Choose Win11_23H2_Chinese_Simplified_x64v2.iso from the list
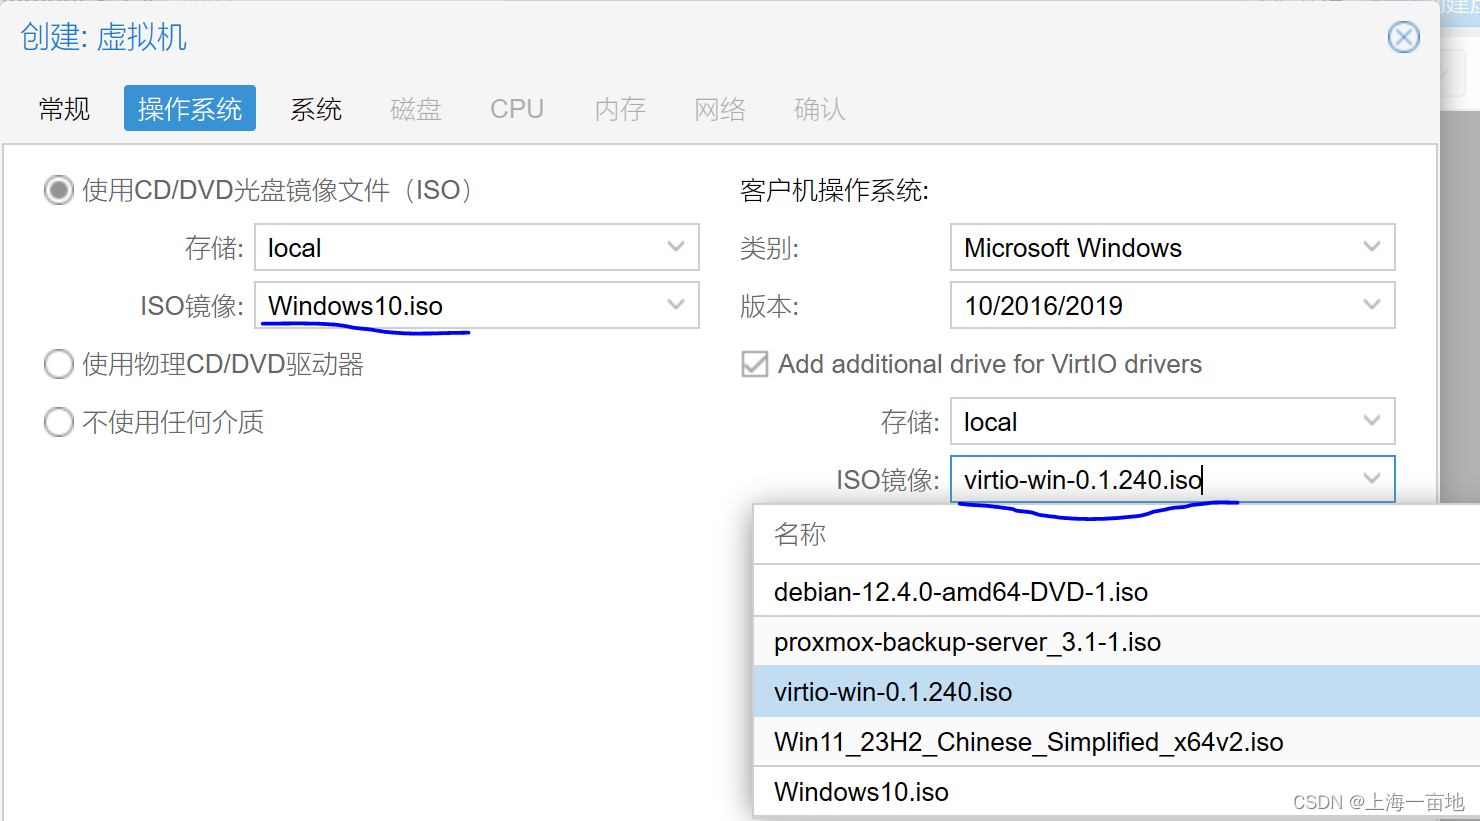Image resolution: width=1480 pixels, height=821 pixels. [x=1116, y=741]
